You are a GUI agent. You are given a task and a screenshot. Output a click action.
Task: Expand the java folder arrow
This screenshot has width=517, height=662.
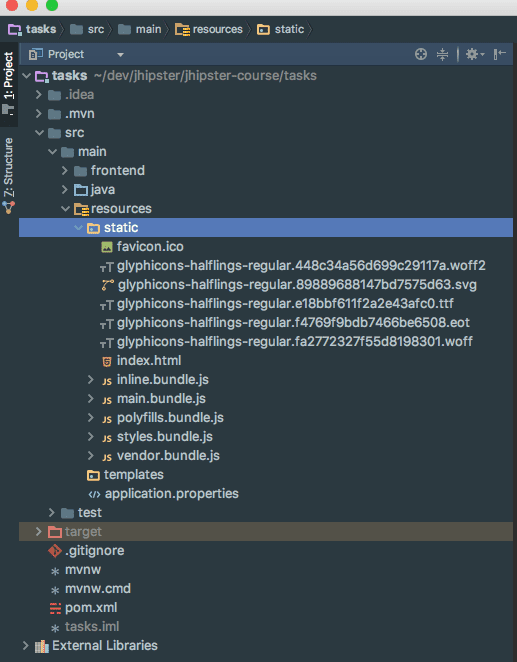65,190
